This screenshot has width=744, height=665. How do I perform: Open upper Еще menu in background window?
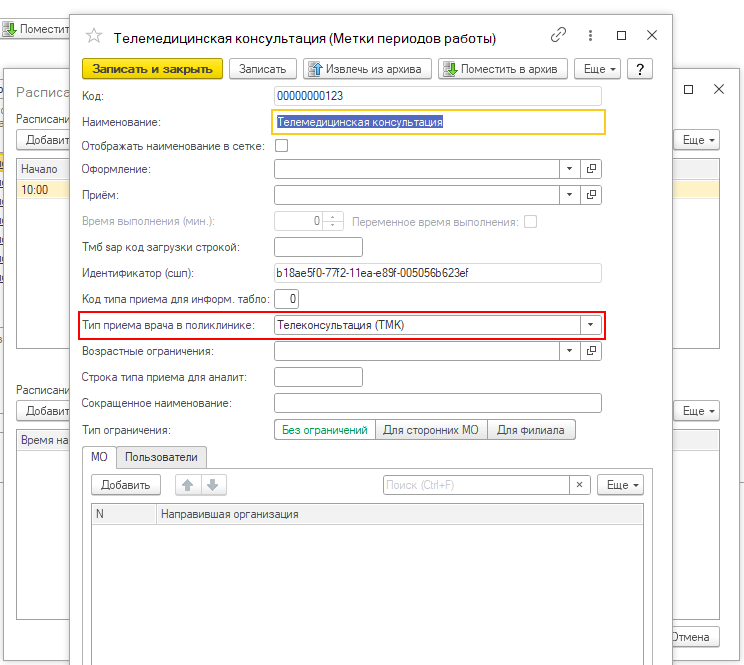[x=697, y=140]
